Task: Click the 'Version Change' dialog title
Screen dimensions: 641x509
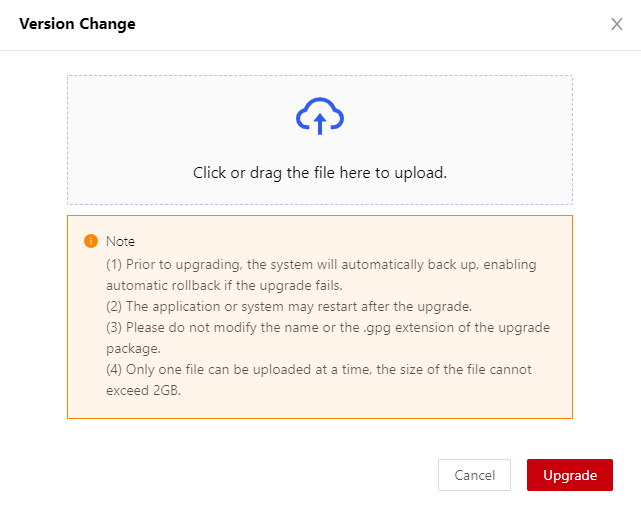Action: tap(77, 24)
